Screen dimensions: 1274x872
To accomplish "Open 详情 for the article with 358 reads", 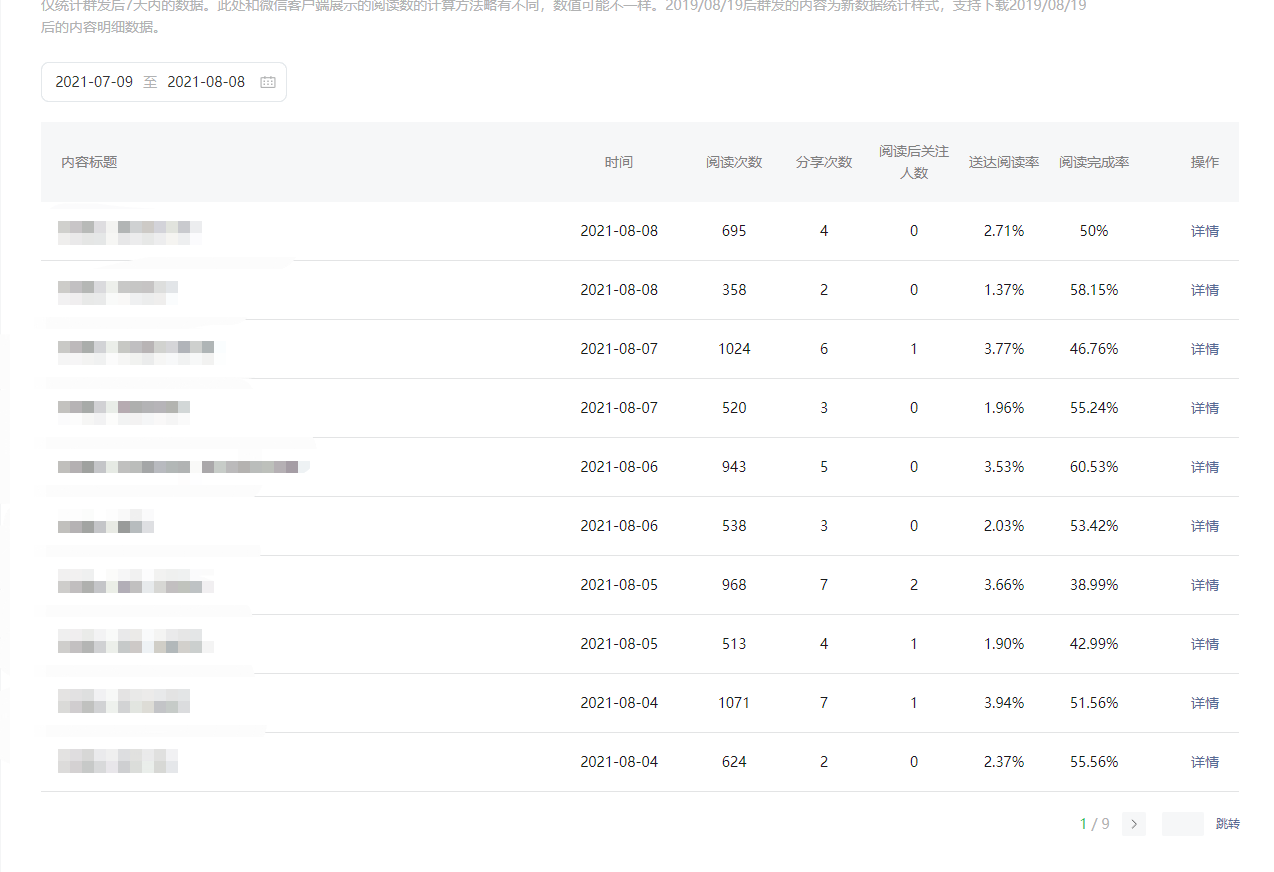I will [x=1204, y=290].
